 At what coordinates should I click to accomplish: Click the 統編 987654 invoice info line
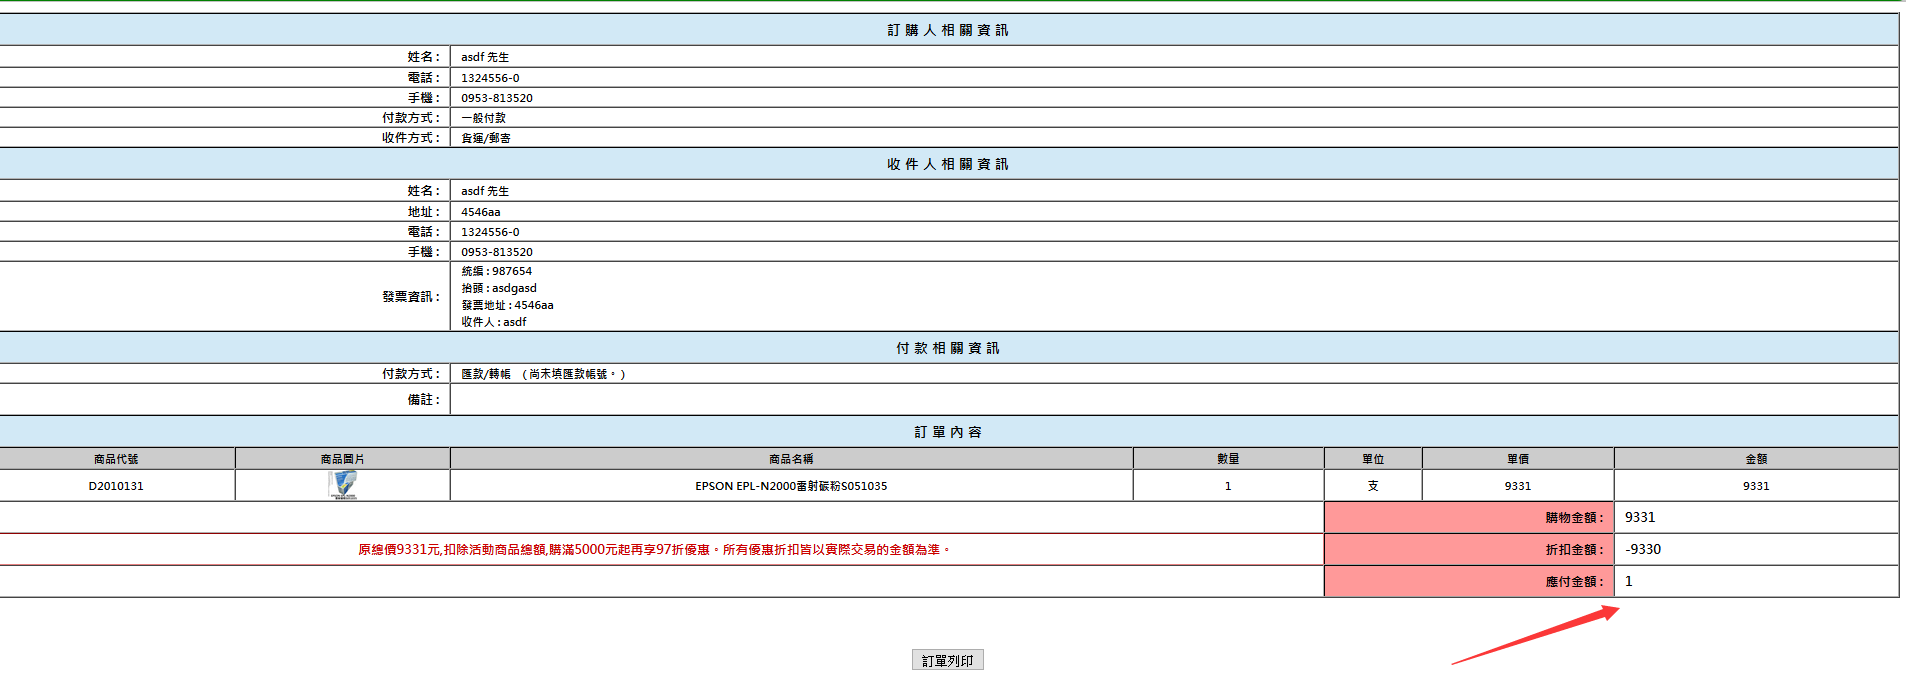[496, 271]
